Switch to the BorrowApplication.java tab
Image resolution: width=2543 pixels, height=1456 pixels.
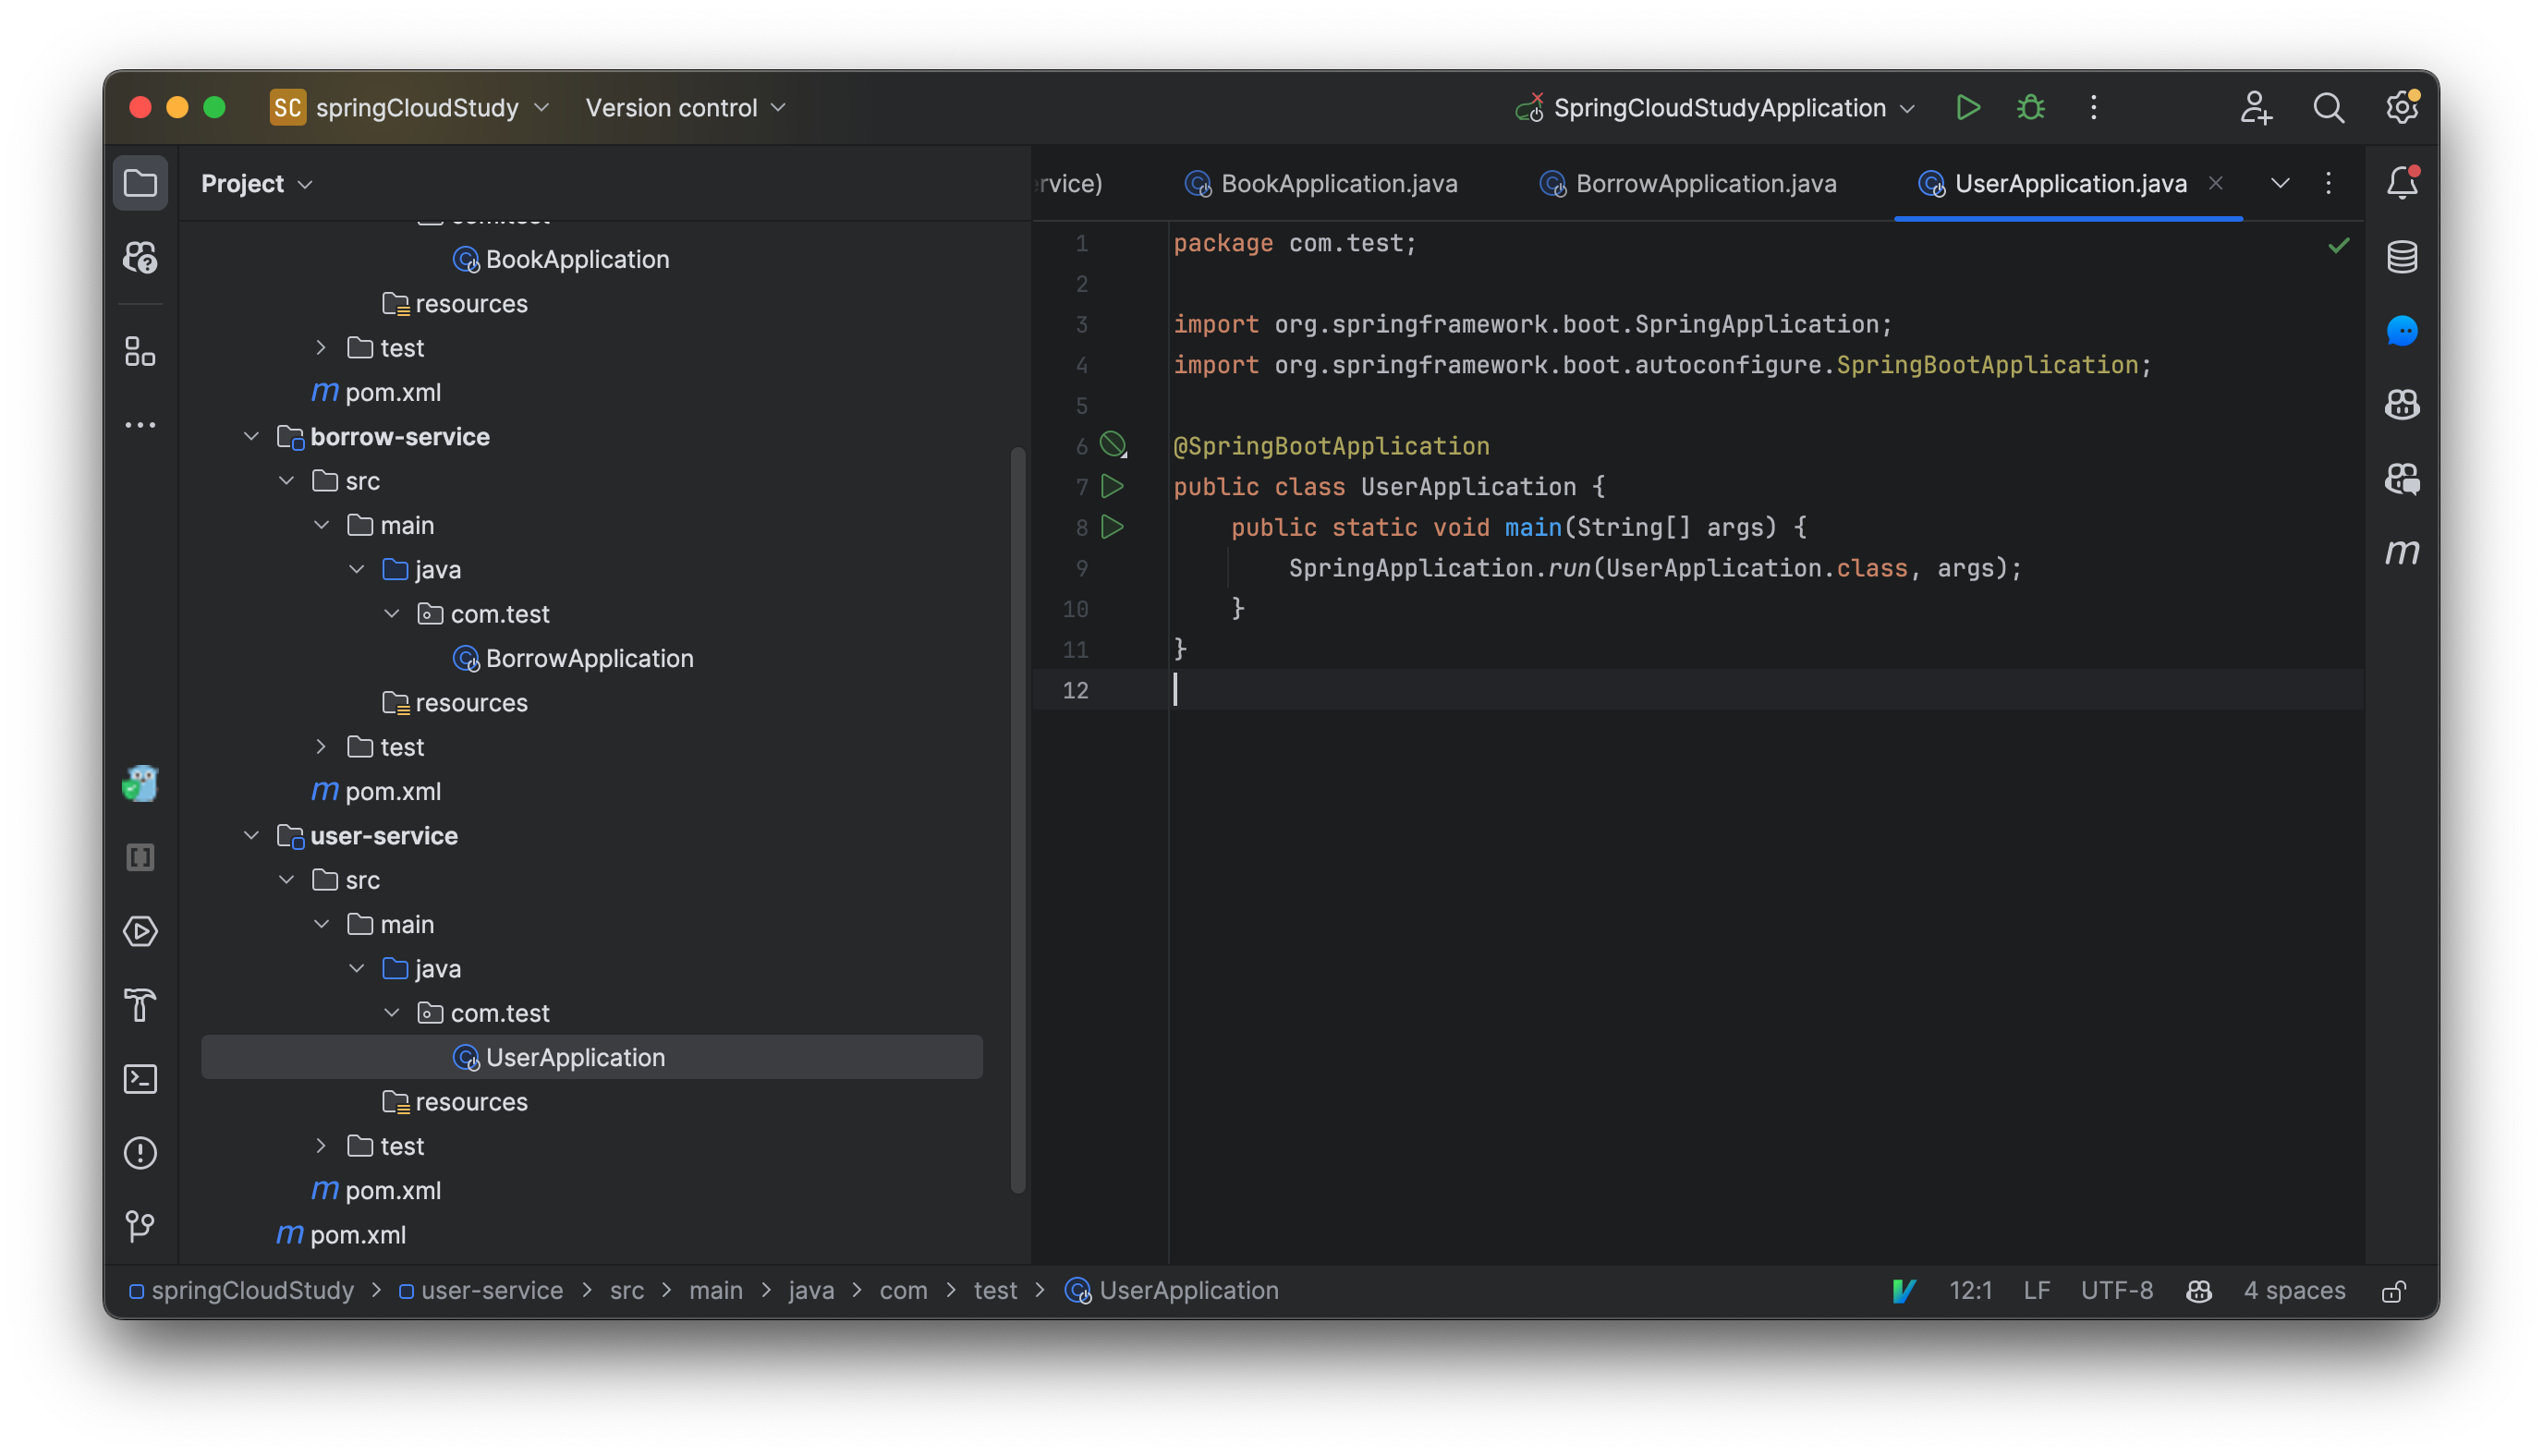[x=1704, y=183]
